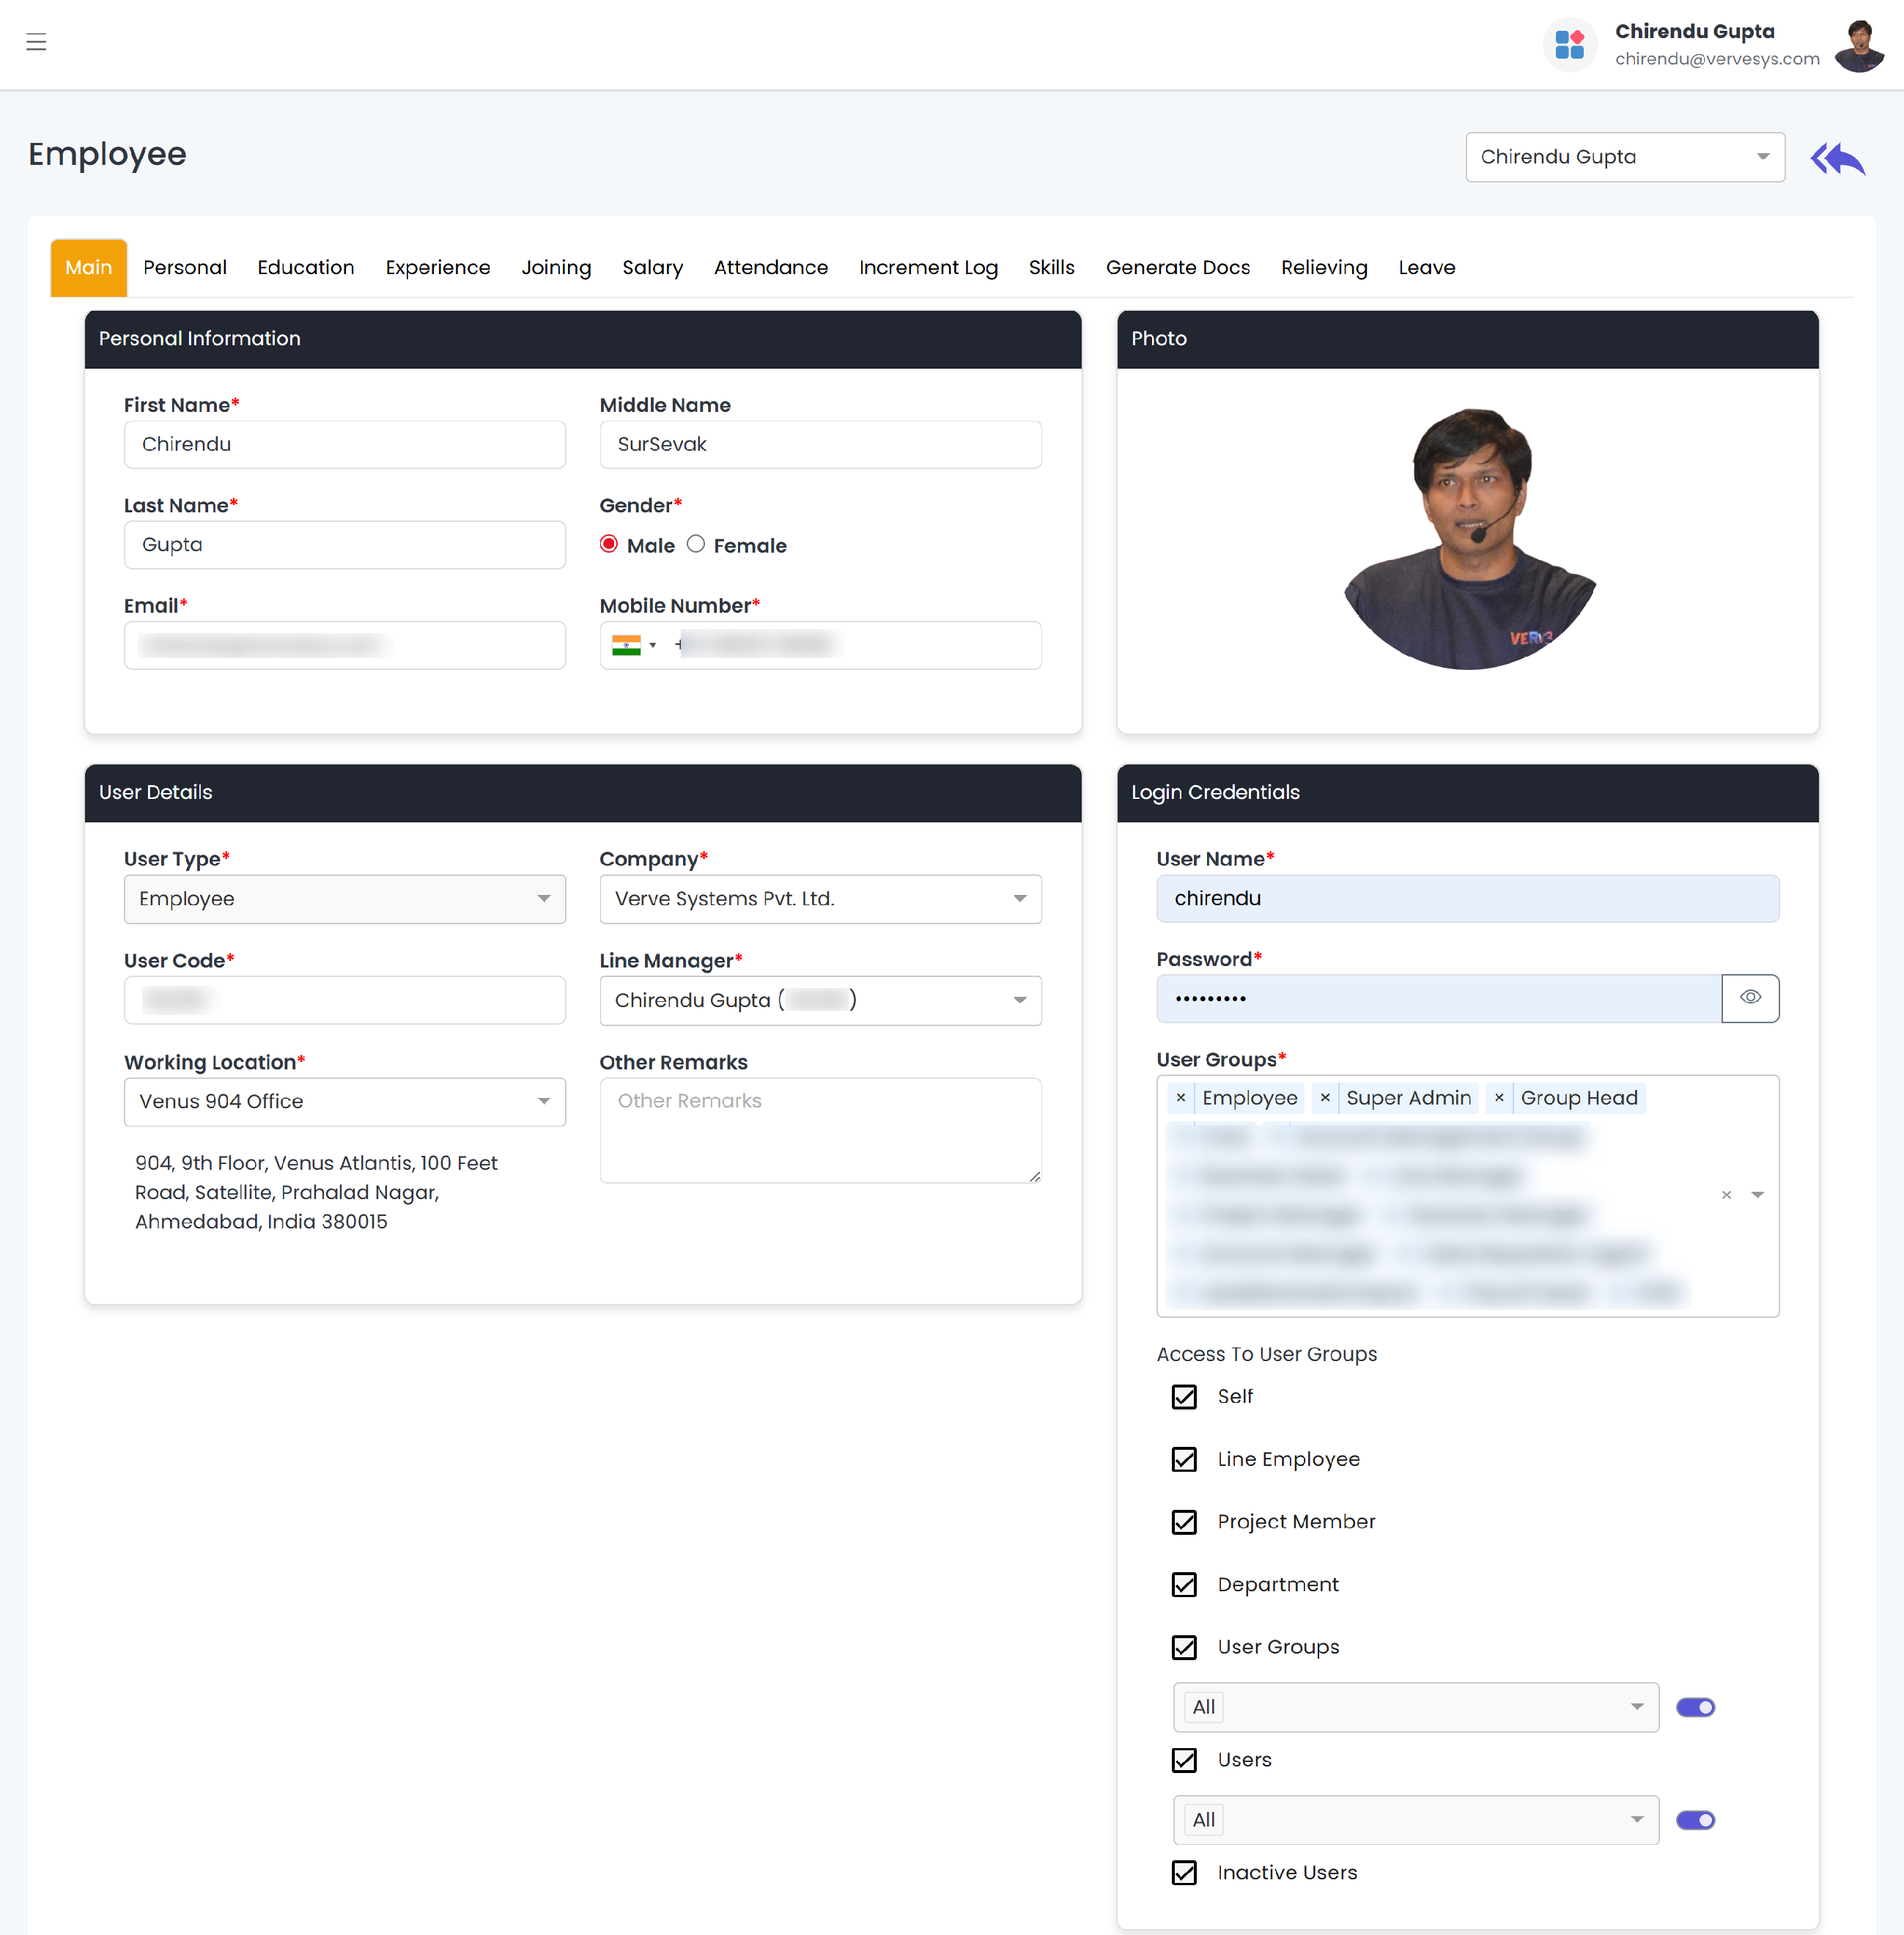Image resolution: width=1904 pixels, height=1935 pixels.
Task: Open the employee selector showing Chirendu Gupta
Action: [1625, 157]
